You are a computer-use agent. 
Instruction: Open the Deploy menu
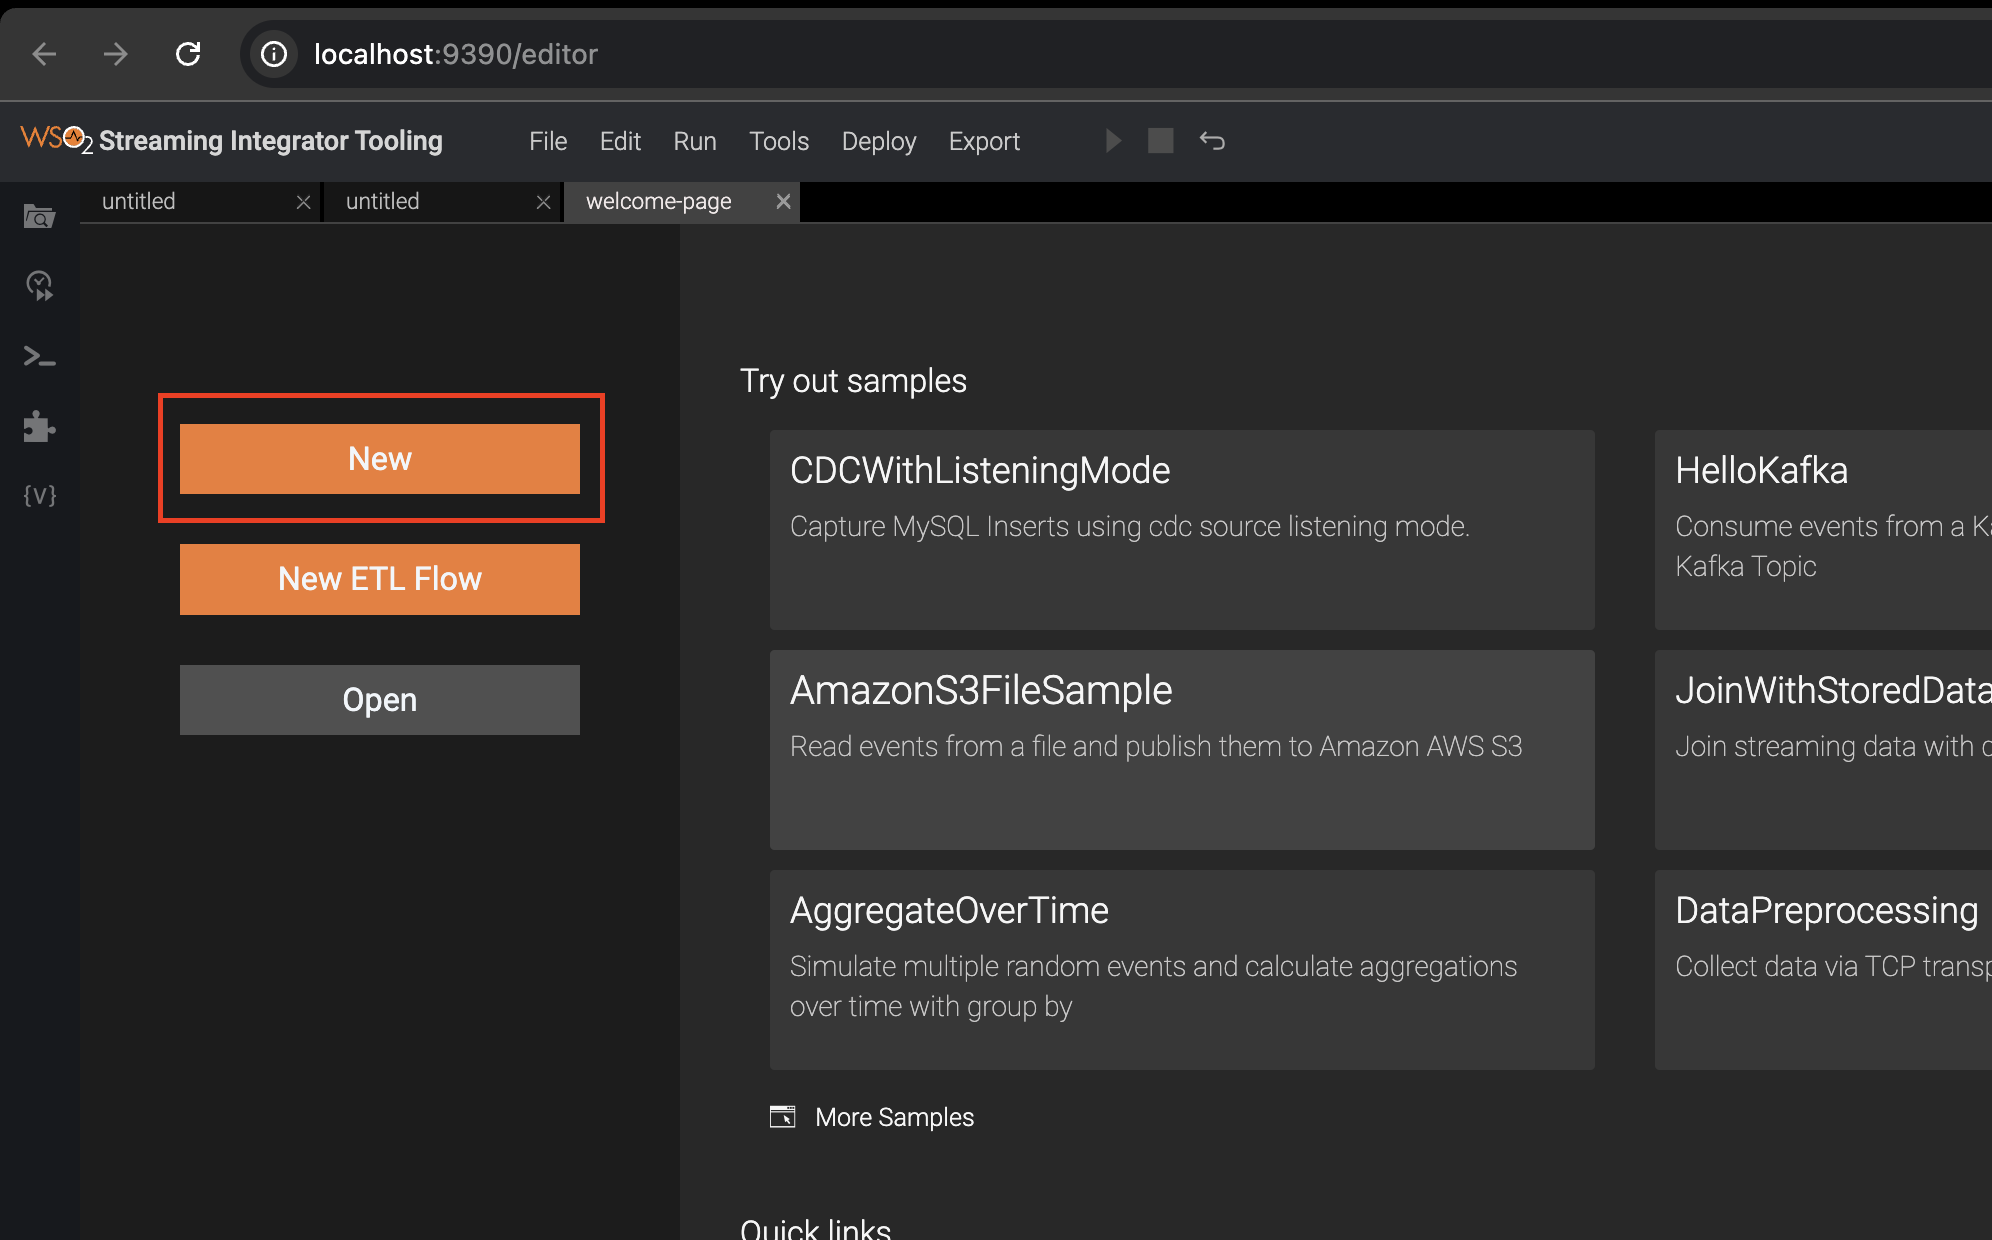click(878, 141)
